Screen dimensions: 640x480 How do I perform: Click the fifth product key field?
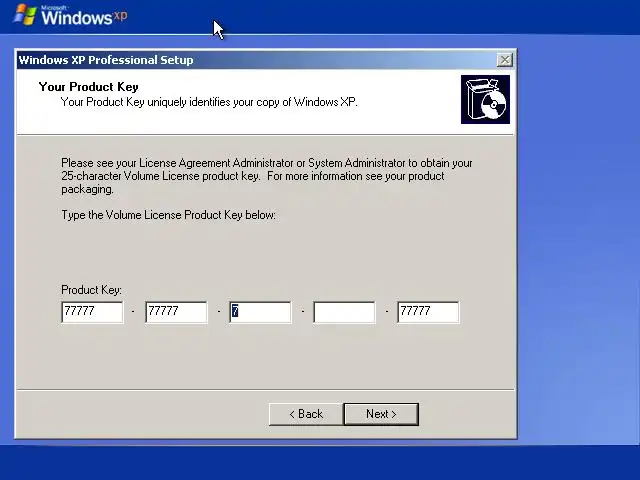[x=428, y=312]
